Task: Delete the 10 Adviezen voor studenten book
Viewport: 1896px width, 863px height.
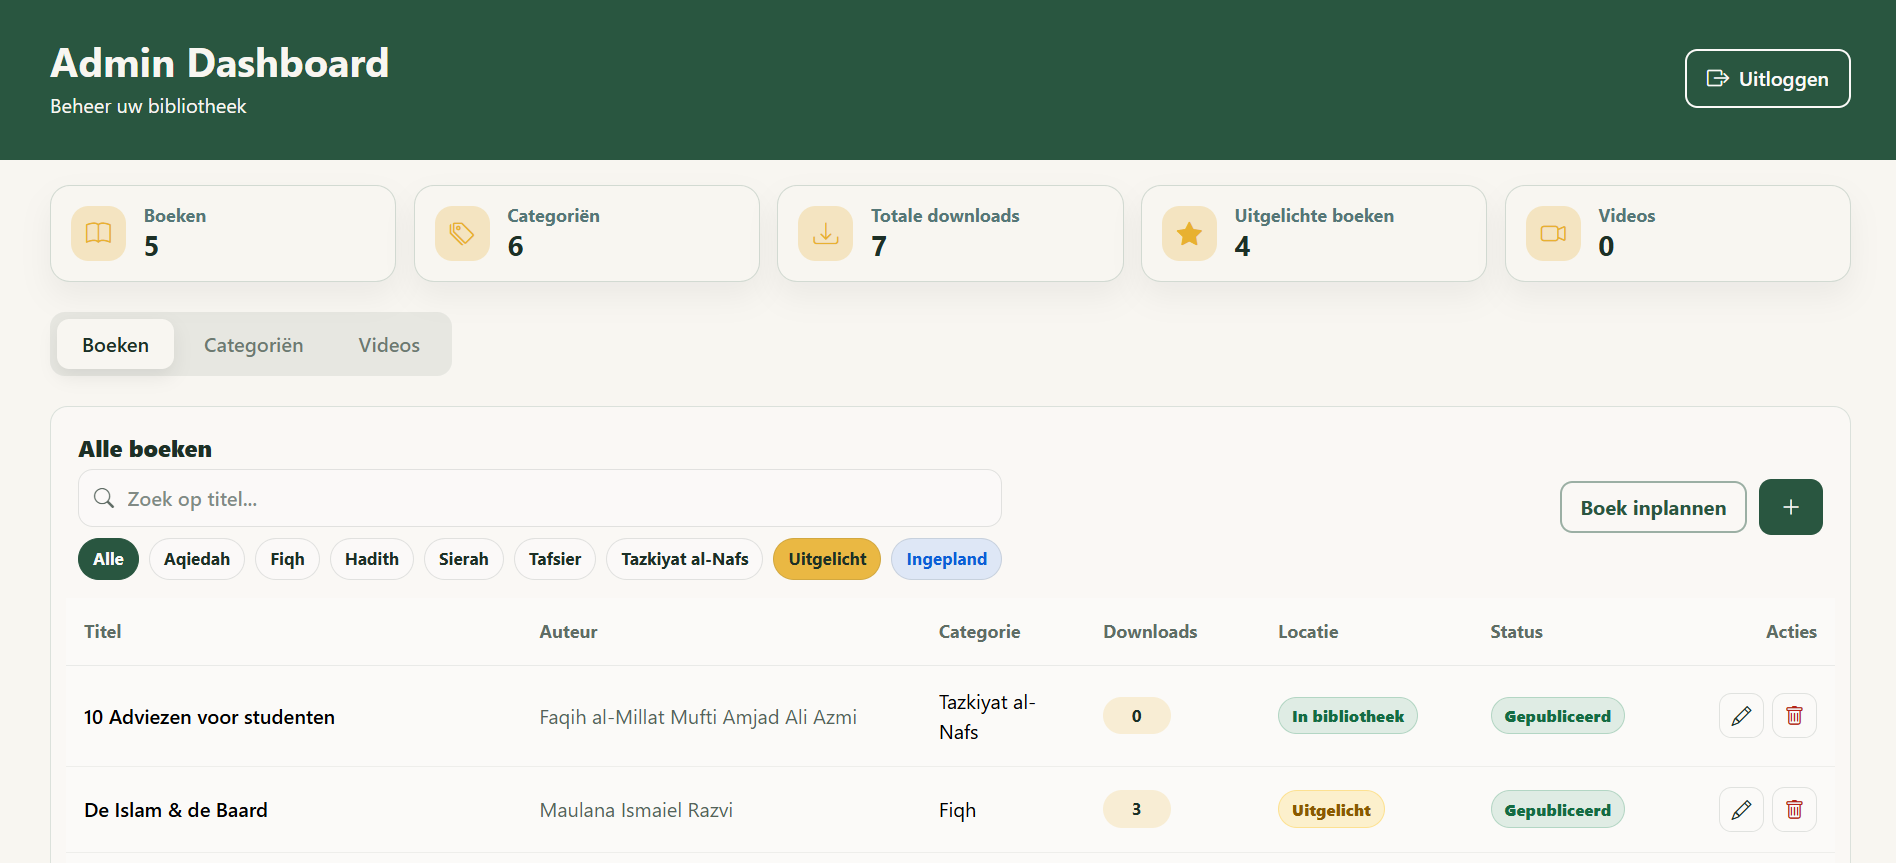Action: tap(1794, 716)
